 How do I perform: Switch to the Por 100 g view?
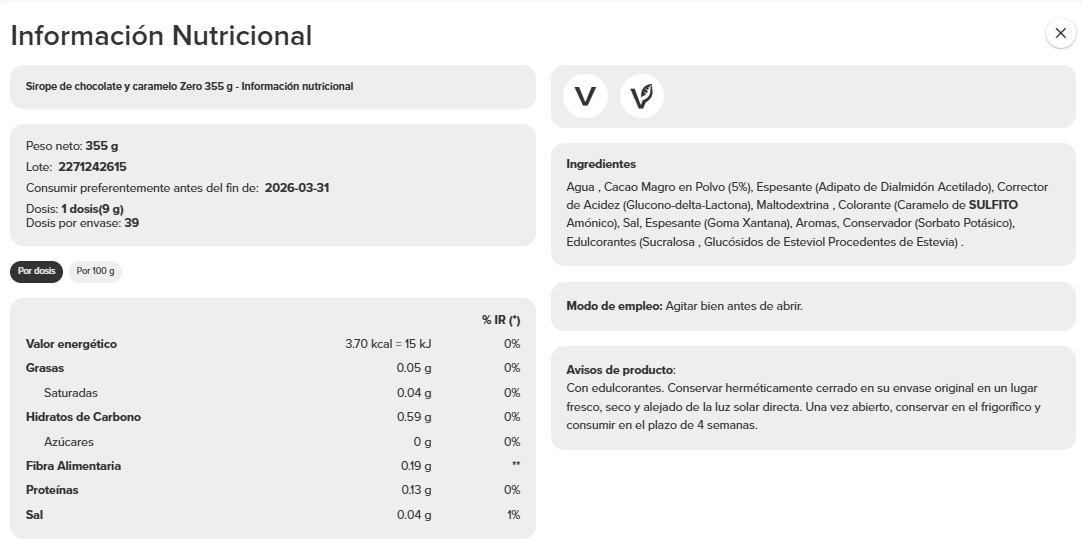click(95, 271)
